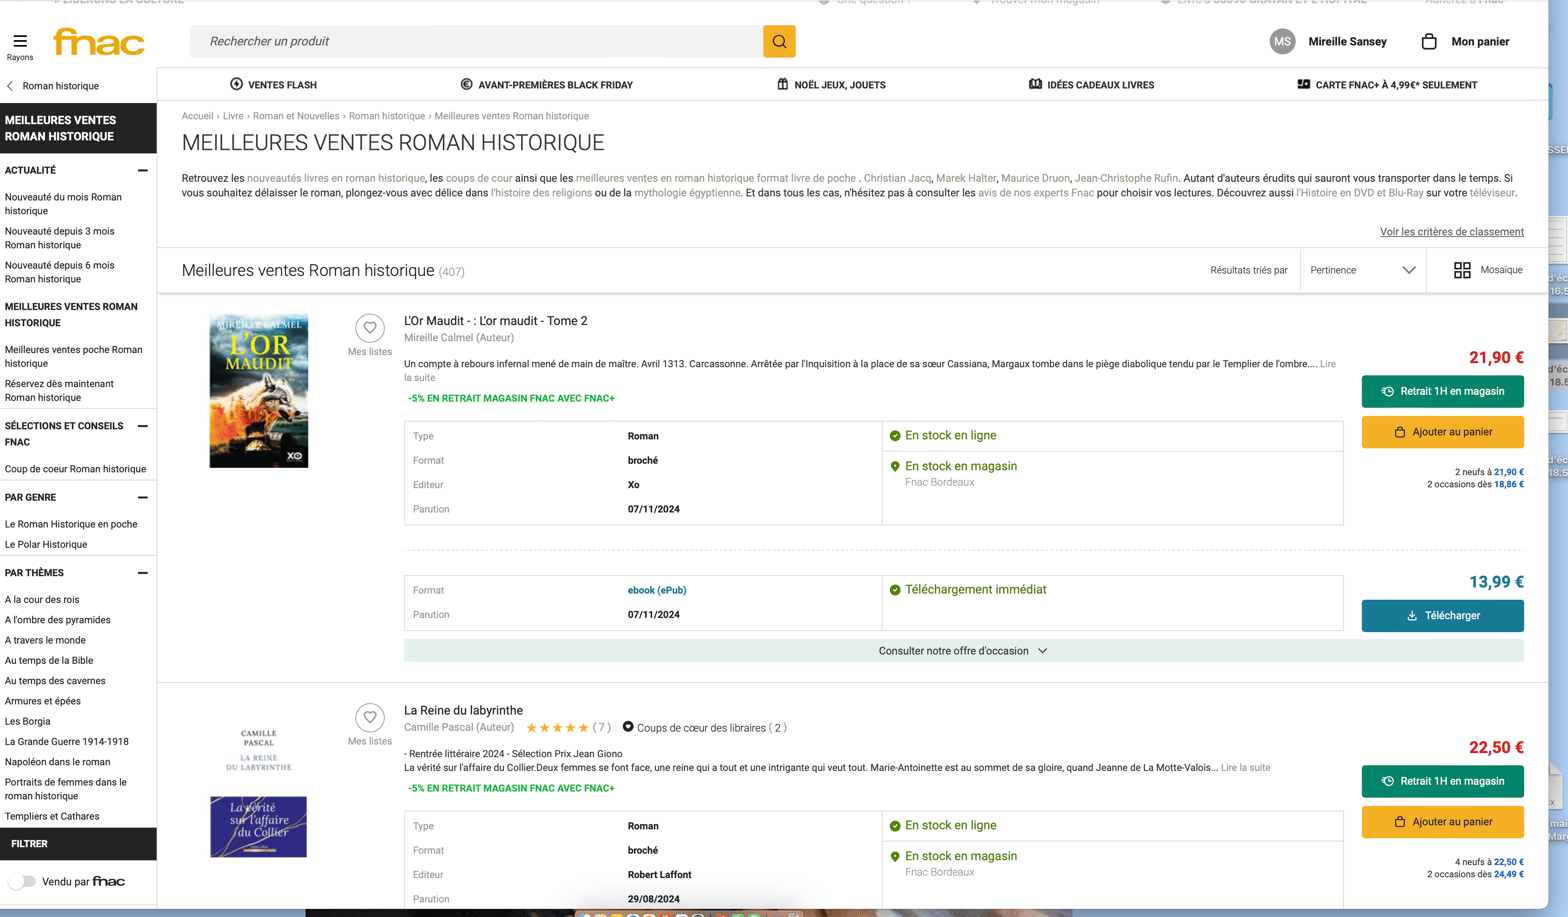
Task: Open Mon panier
Action: [1480, 42]
